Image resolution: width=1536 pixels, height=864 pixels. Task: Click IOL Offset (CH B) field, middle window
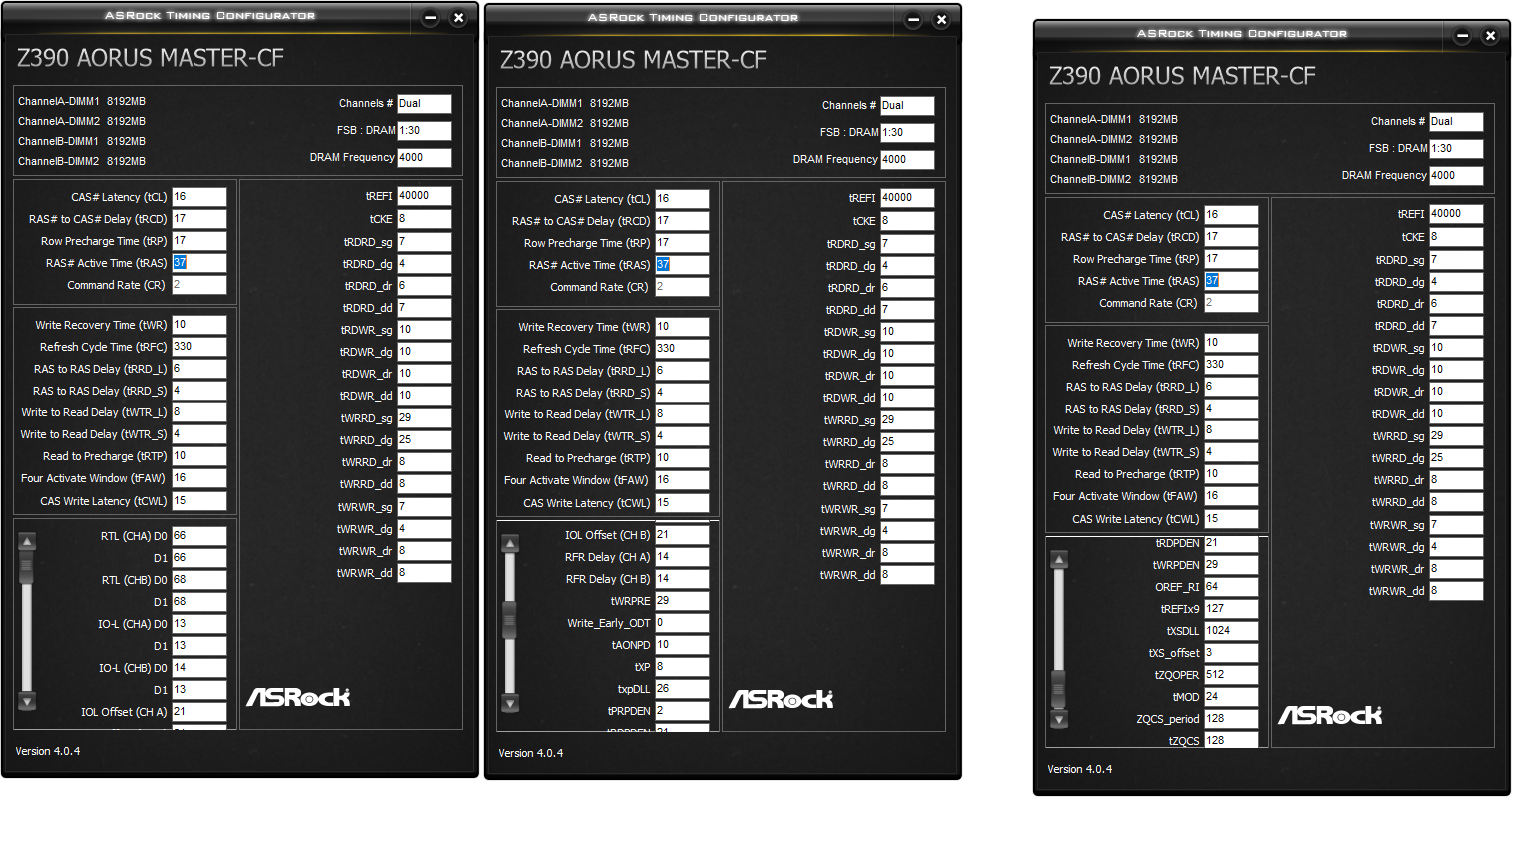(682, 535)
